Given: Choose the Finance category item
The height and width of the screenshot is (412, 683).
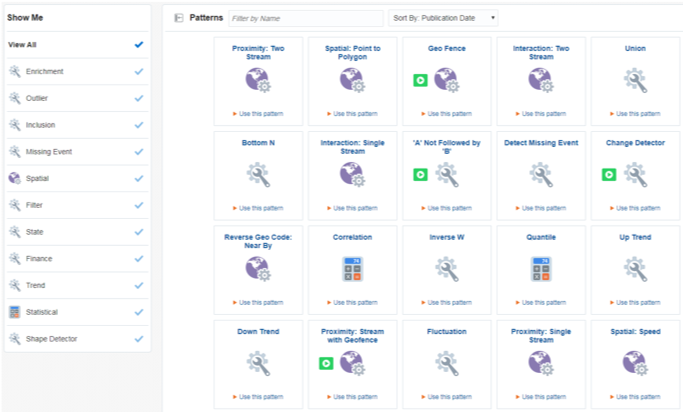Looking at the screenshot, I should point(39,259).
